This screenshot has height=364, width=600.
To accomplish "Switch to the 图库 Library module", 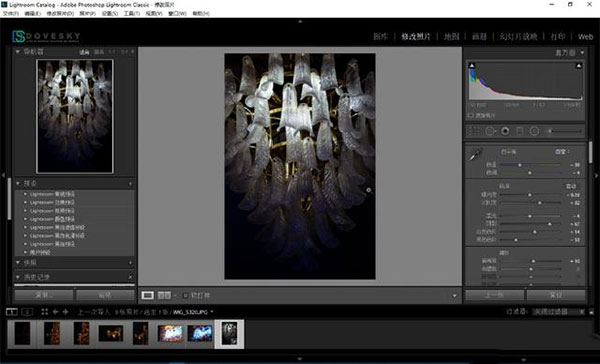I will coord(380,36).
